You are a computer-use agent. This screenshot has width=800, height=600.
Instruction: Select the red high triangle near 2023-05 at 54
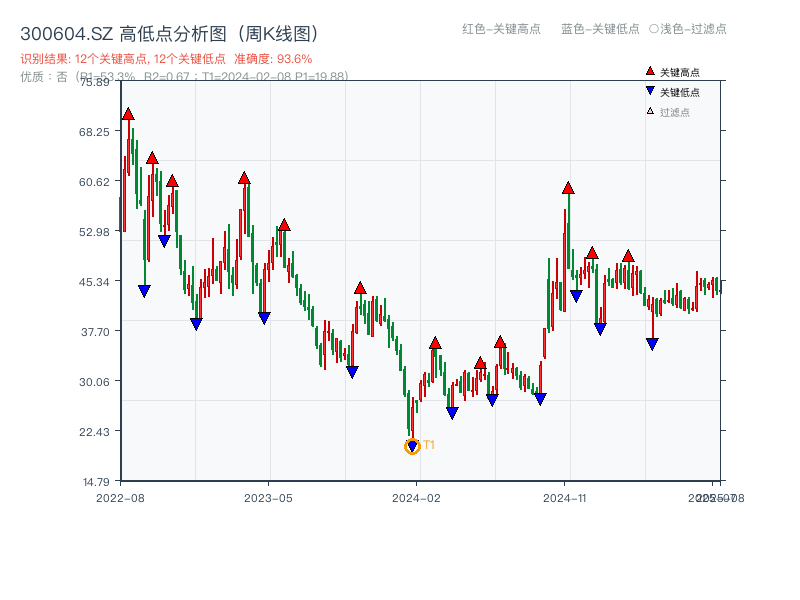coord(284,225)
